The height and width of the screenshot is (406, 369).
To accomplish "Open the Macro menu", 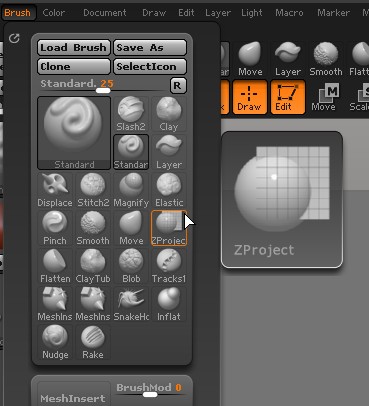I will pyautogui.click(x=289, y=13).
